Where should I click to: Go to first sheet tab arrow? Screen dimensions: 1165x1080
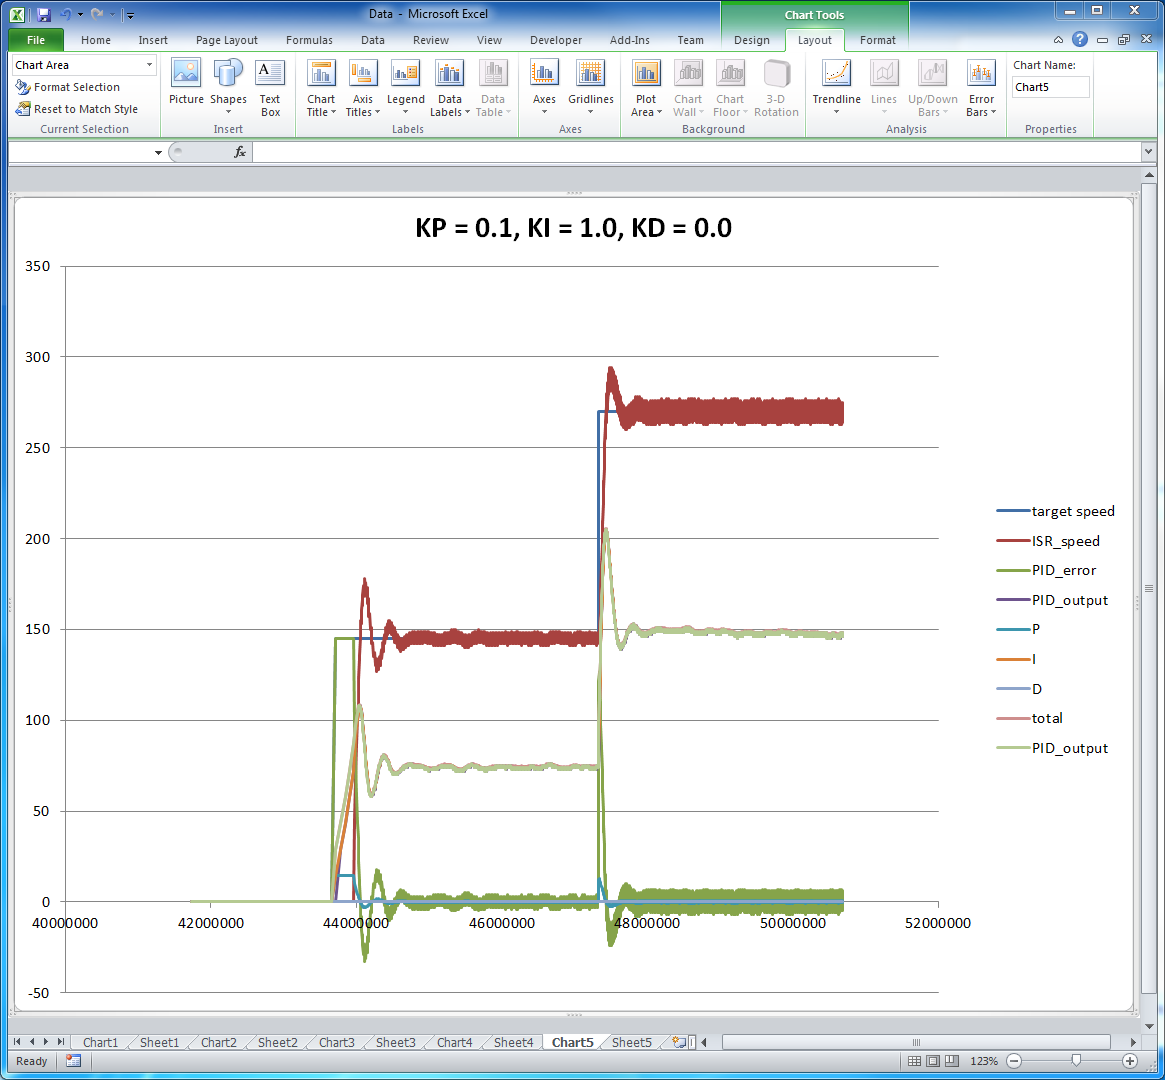pyautogui.click(x=17, y=1042)
